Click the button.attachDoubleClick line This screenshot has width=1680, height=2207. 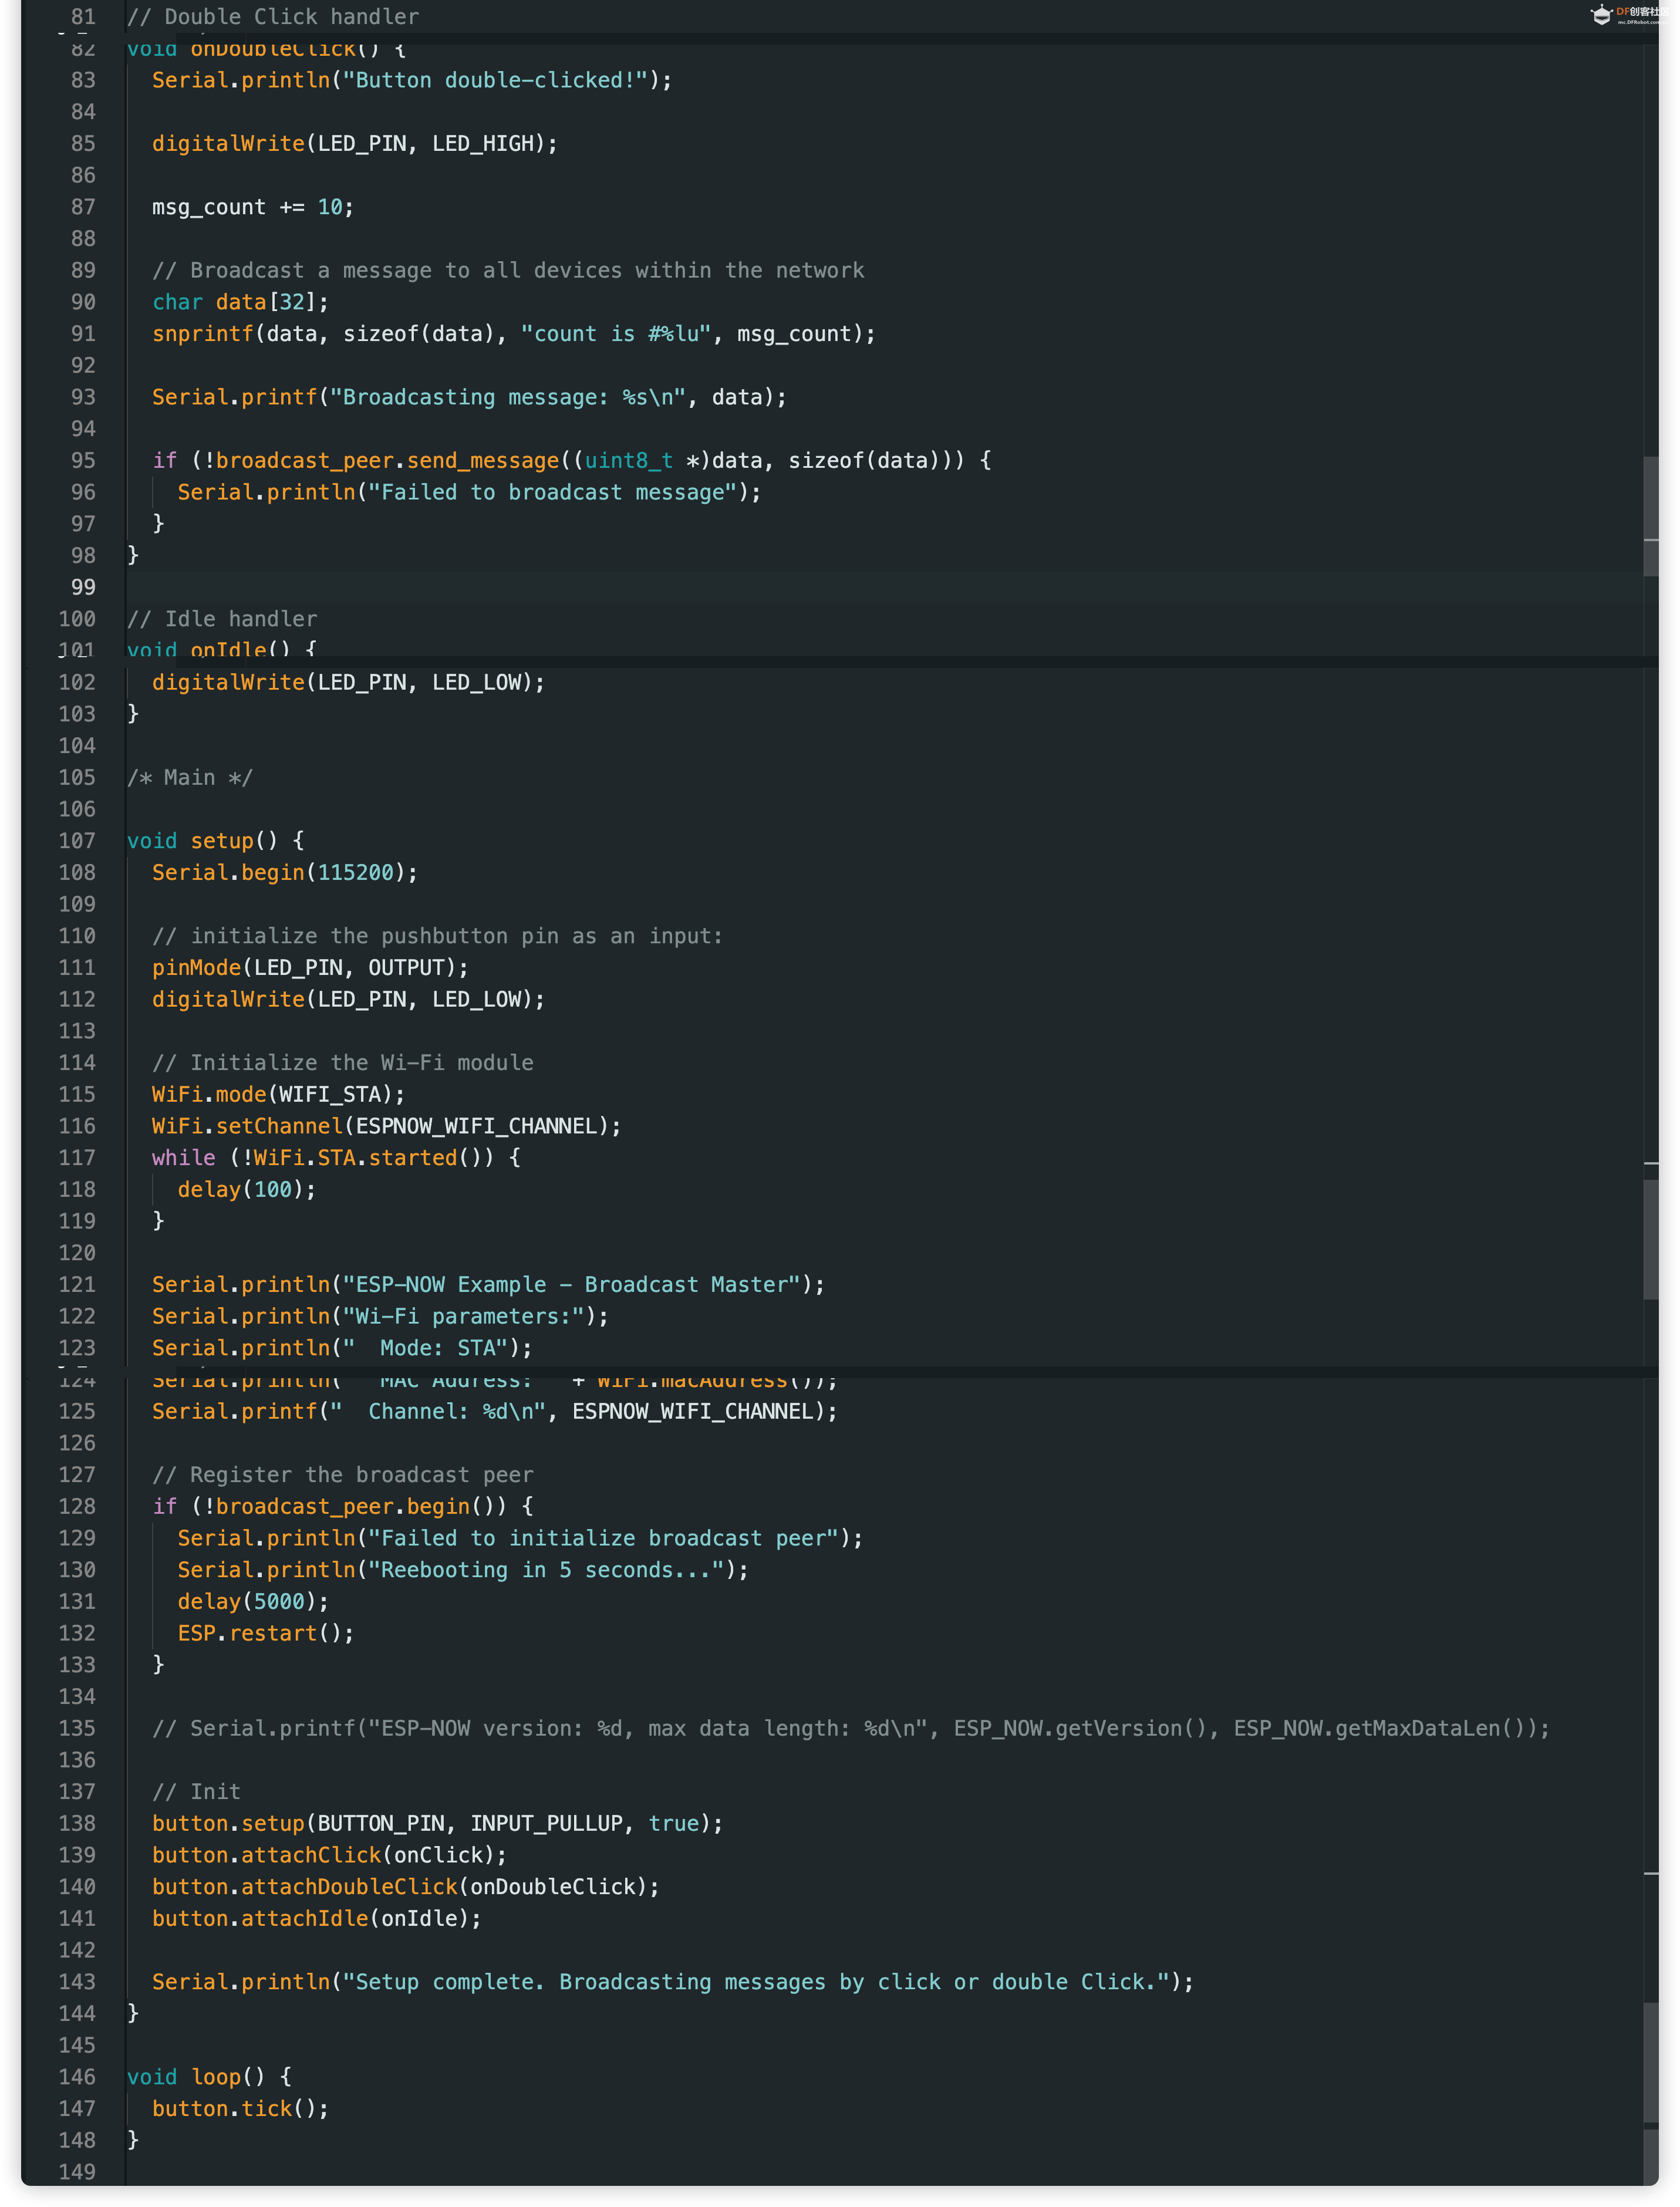(x=405, y=1886)
